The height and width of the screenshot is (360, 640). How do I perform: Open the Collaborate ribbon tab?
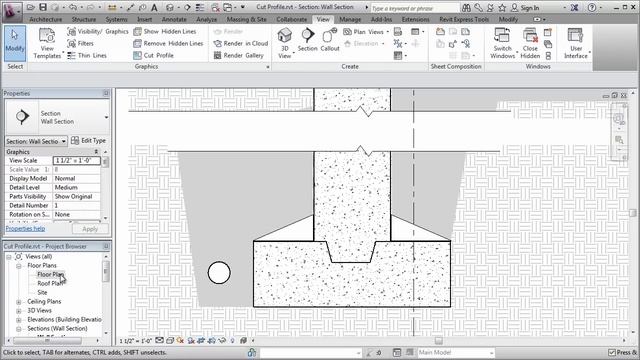tap(291, 19)
